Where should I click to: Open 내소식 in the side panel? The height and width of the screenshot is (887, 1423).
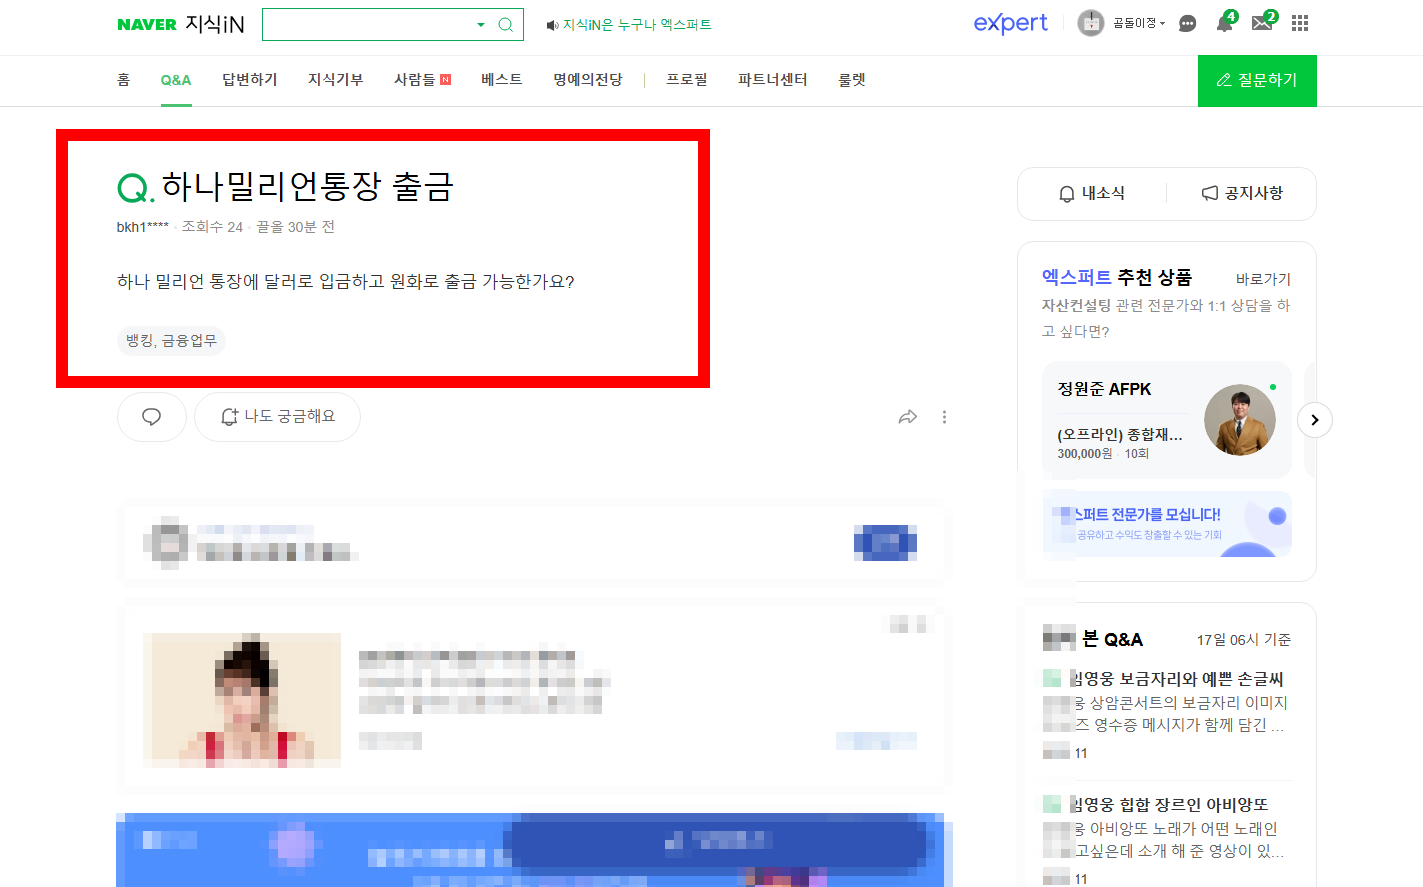(x=1092, y=193)
